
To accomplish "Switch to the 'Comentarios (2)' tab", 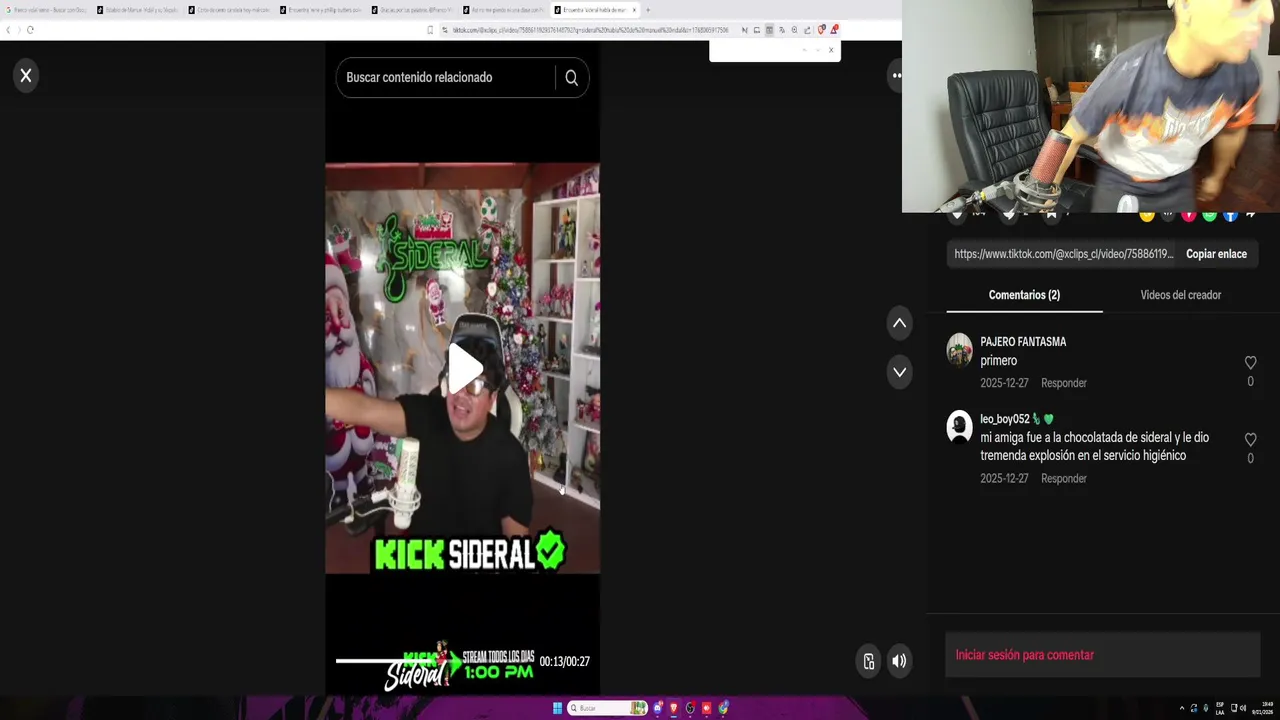I will pos(1024,295).
